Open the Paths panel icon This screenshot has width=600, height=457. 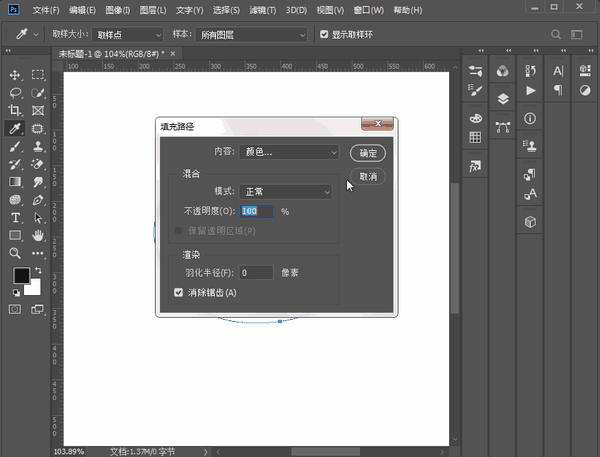point(503,127)
